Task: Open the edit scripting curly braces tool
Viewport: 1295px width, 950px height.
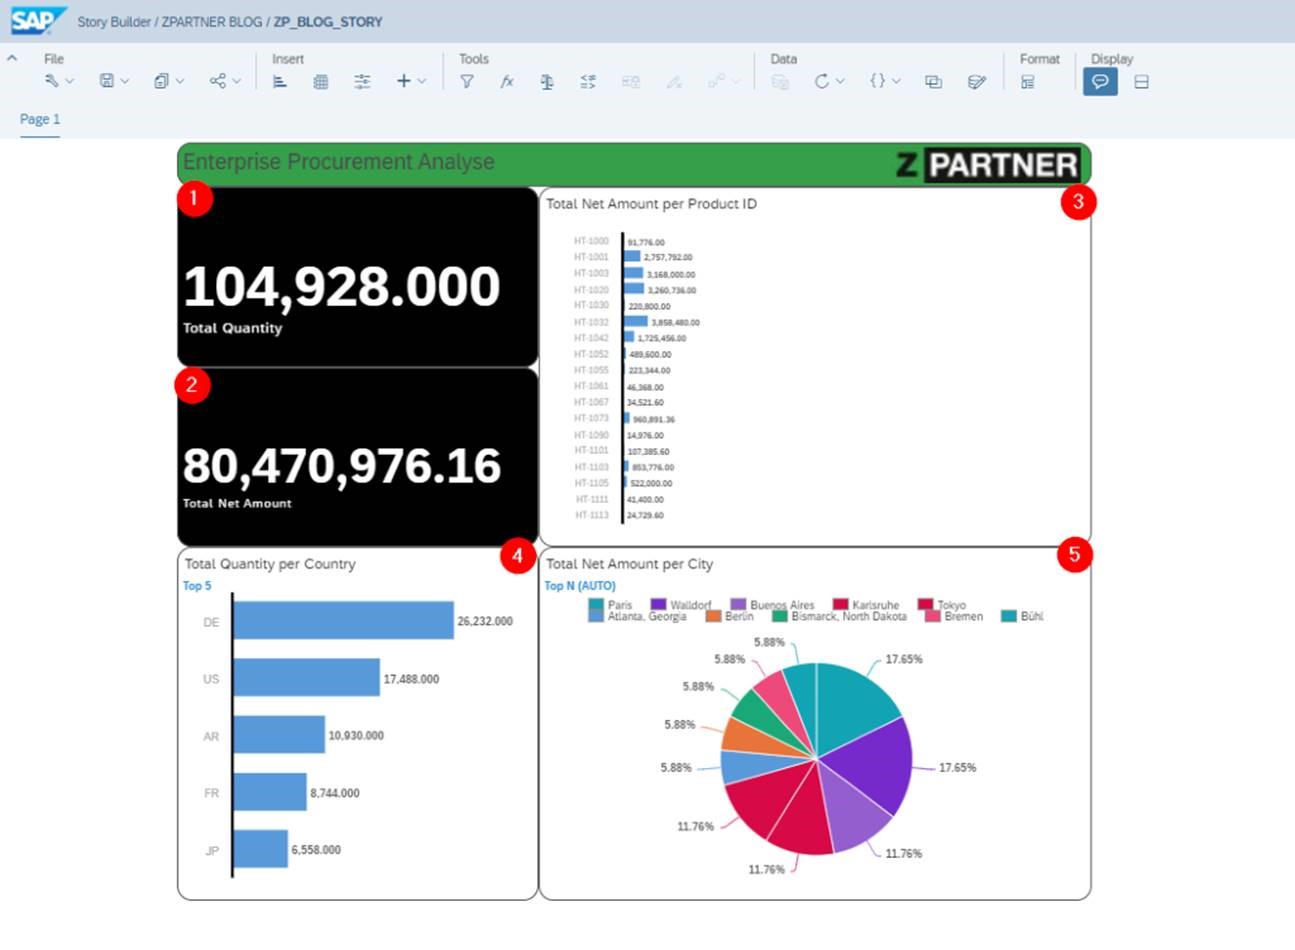Action: point(877,81)
